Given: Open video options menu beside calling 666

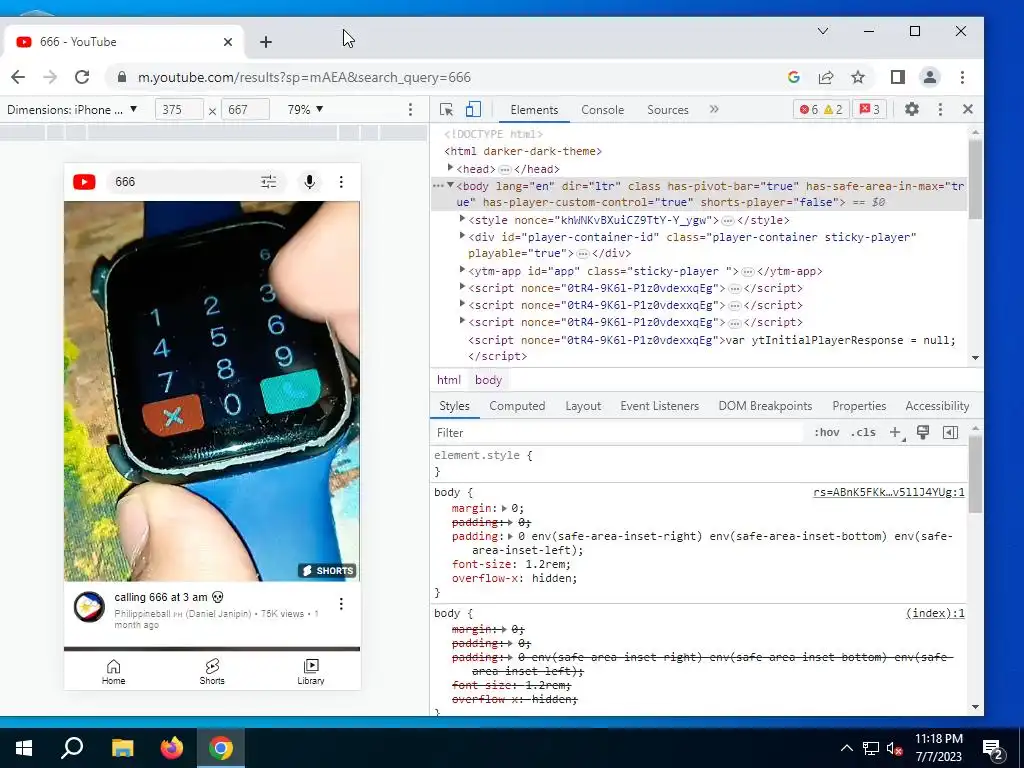Looking at the screenshot, I should coord(341,604).
